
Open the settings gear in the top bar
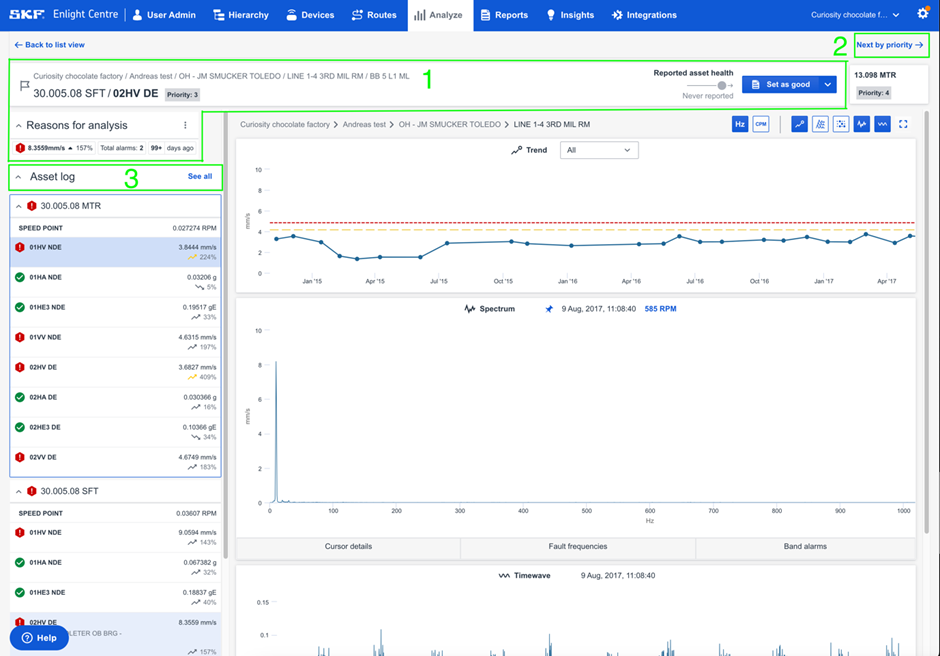tap(922, 15)
